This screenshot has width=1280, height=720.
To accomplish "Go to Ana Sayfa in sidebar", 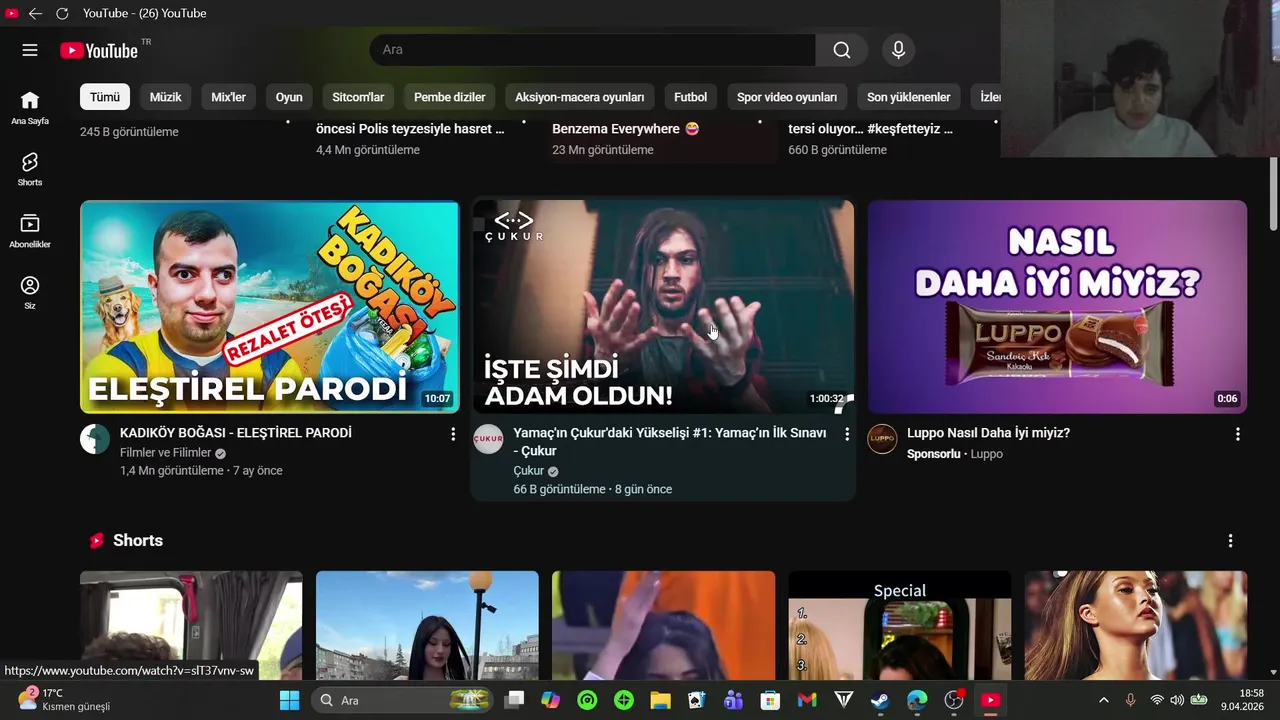I will coord(30,107).
